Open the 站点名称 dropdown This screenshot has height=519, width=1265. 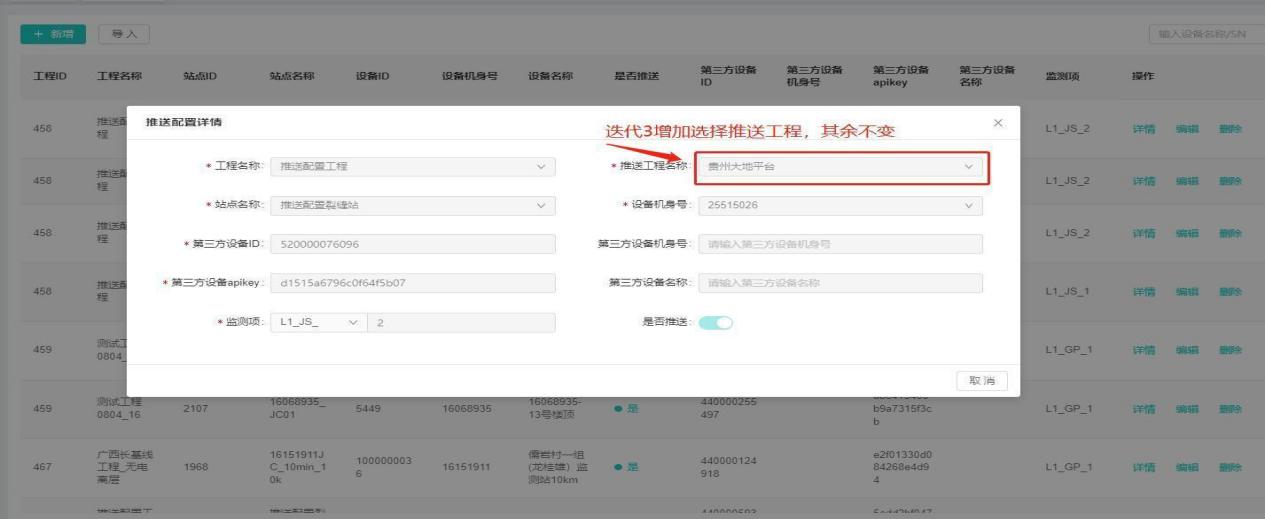412,206
